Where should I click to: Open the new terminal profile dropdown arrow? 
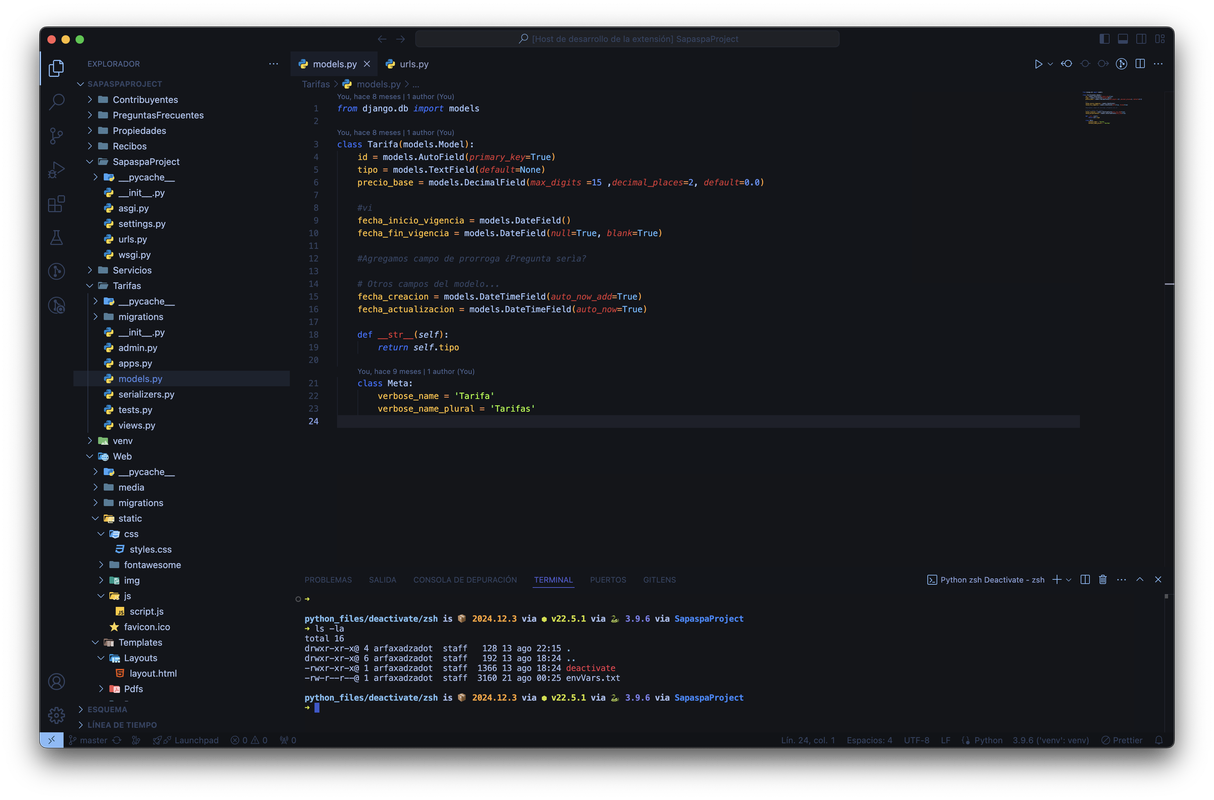[x=1068, y=580]
